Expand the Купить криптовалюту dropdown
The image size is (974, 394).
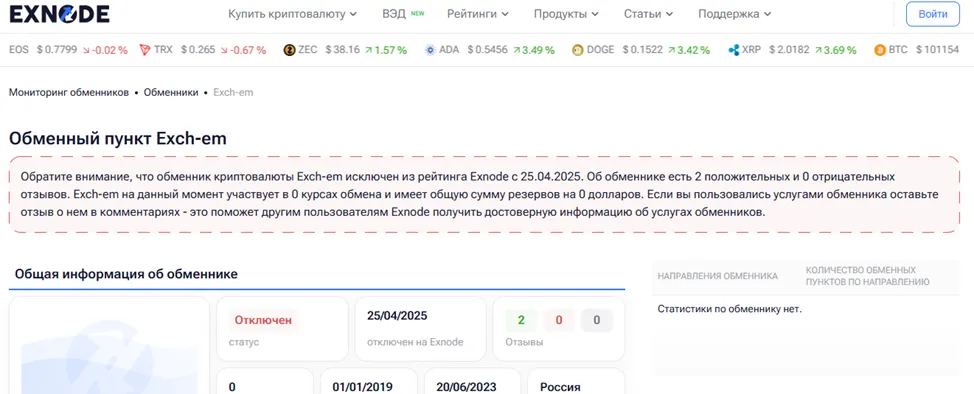point(292,14)
